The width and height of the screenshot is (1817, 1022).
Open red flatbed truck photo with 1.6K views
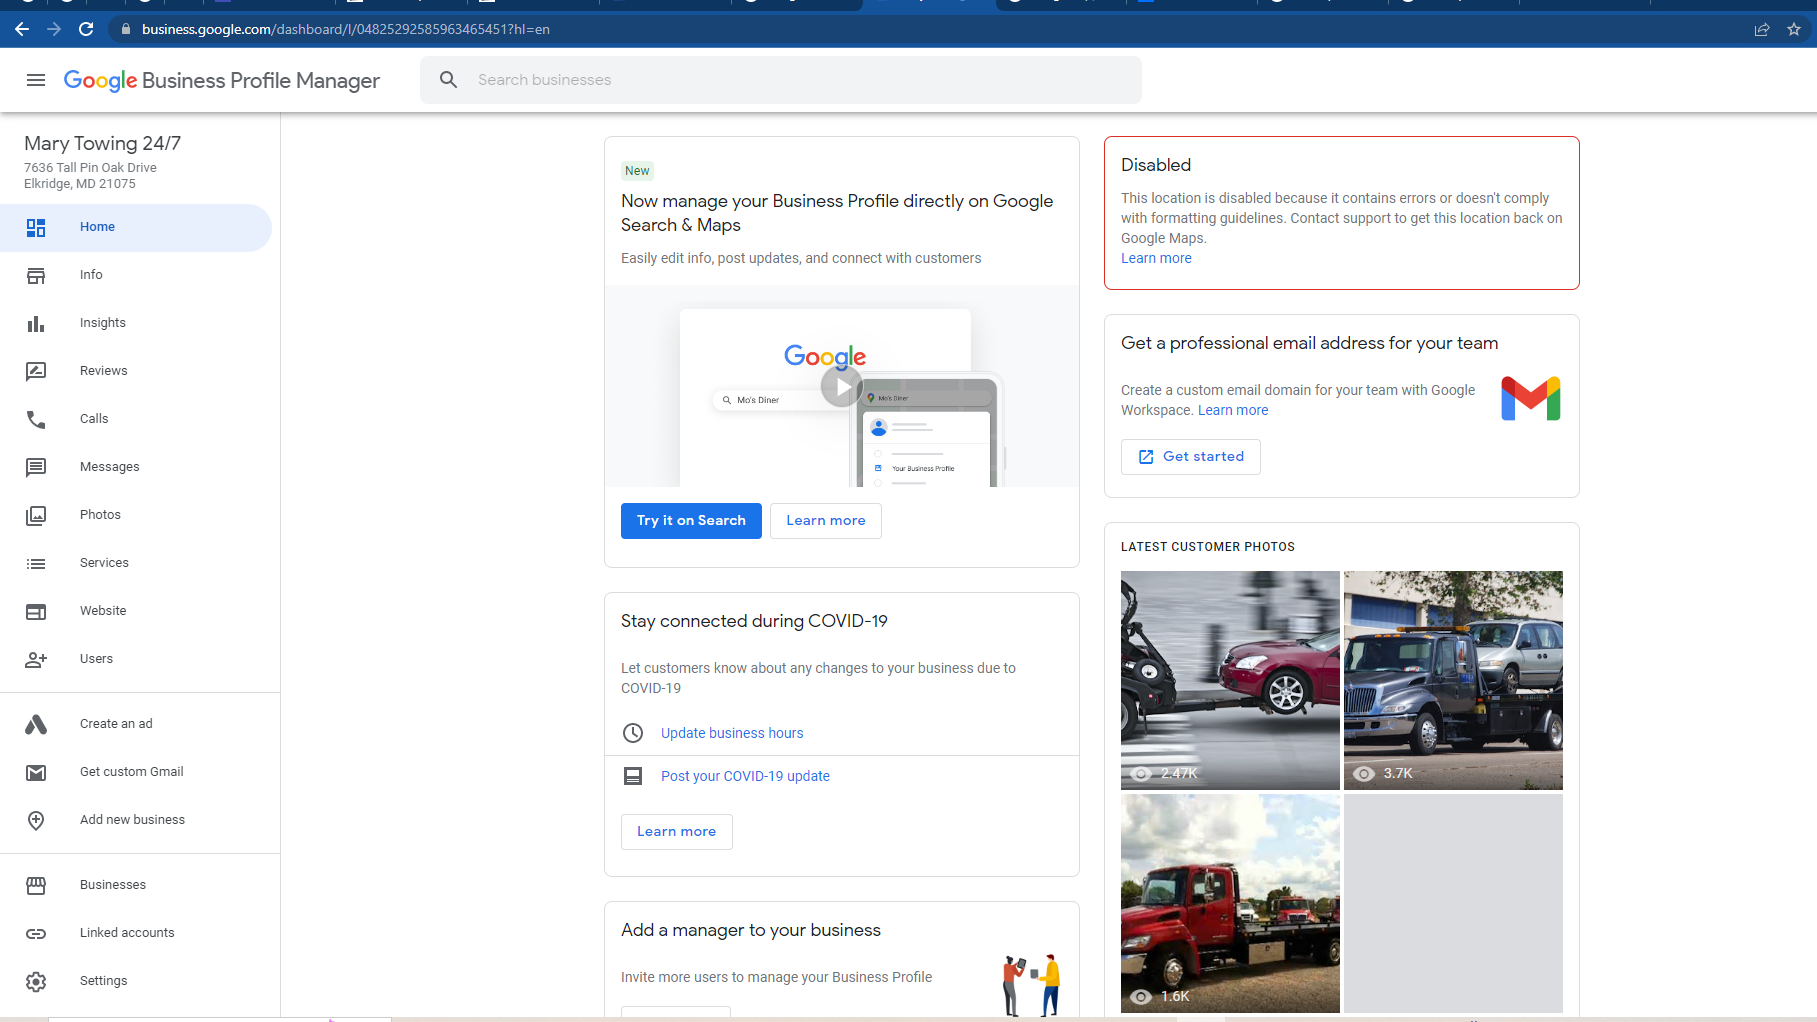(1230, 903)
